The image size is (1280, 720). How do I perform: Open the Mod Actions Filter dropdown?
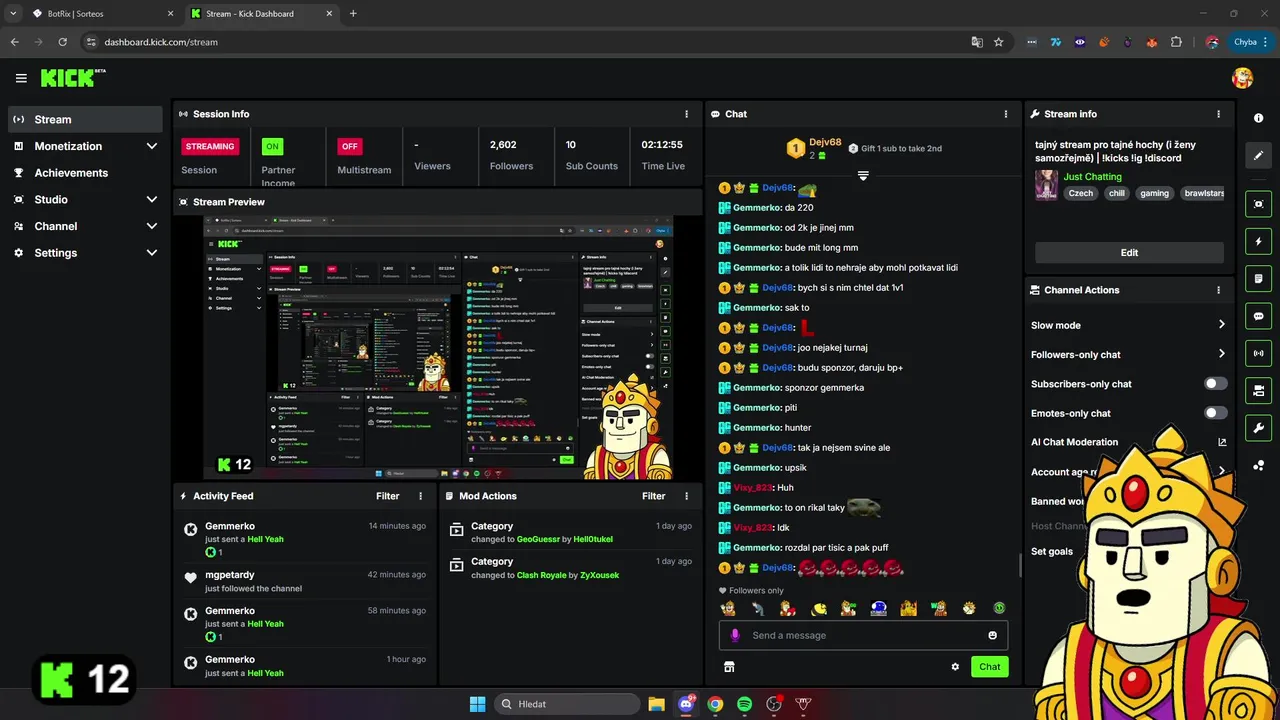pyautogui.click(x=653, y=496)
